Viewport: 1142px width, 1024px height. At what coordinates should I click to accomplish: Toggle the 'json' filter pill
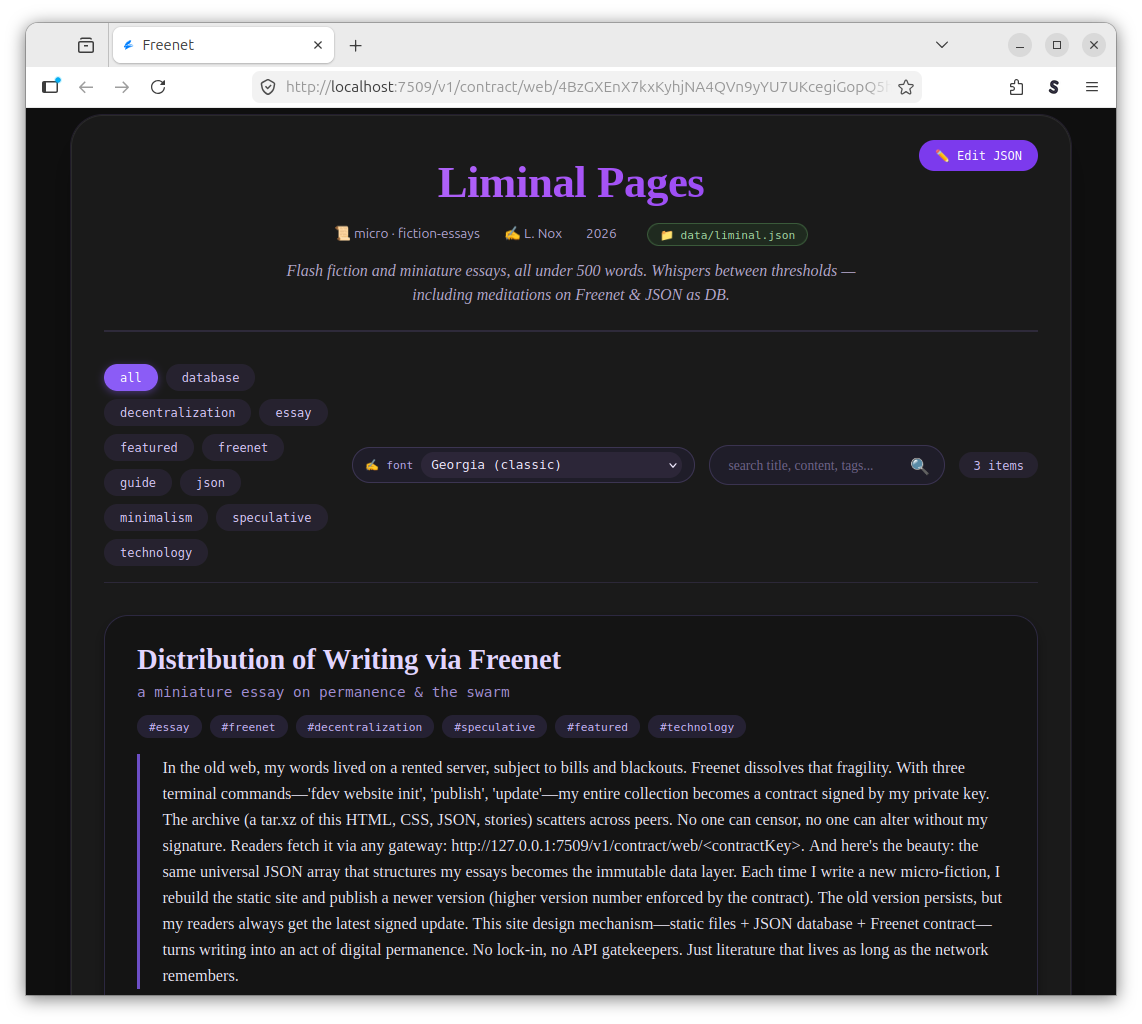210,482
